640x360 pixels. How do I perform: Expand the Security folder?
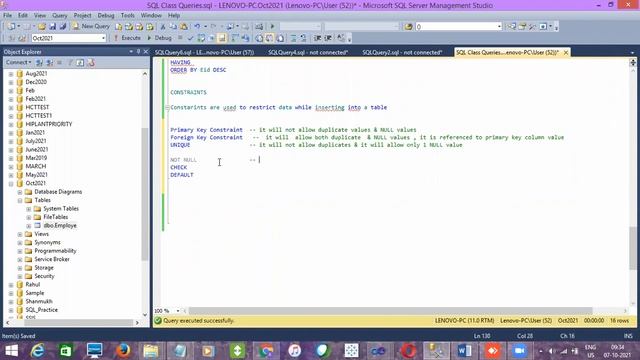pos(20,276)
